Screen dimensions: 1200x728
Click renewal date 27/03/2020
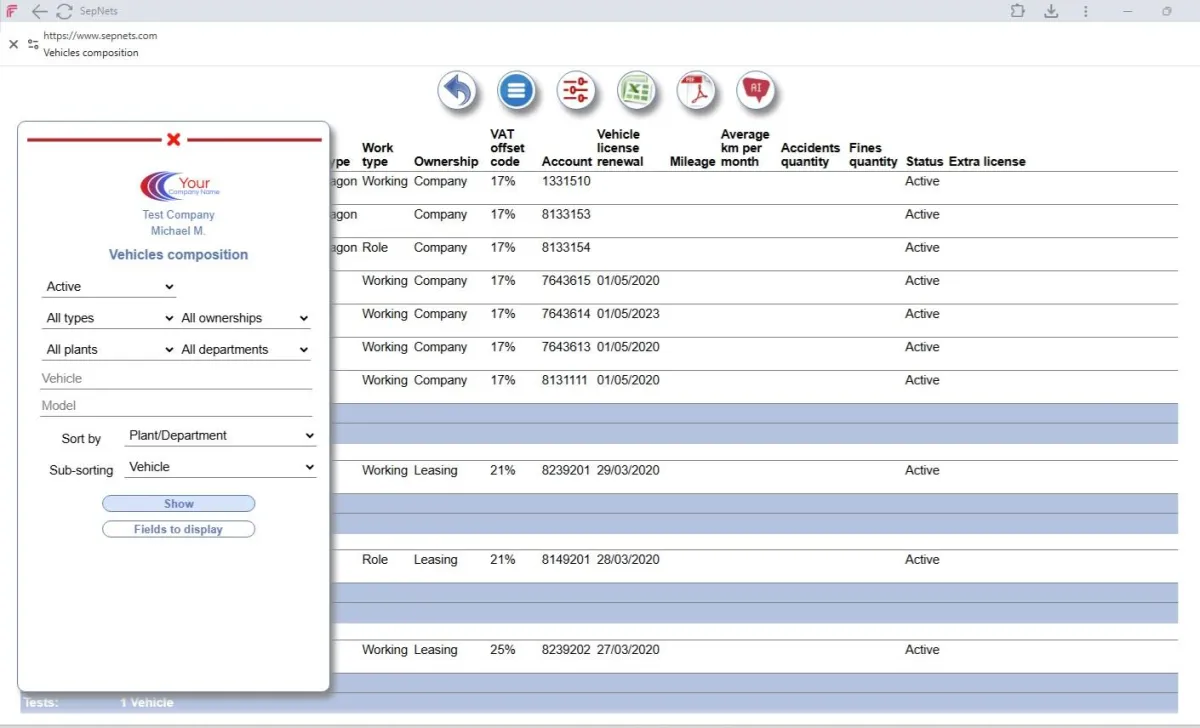click(x=628, y=650)
